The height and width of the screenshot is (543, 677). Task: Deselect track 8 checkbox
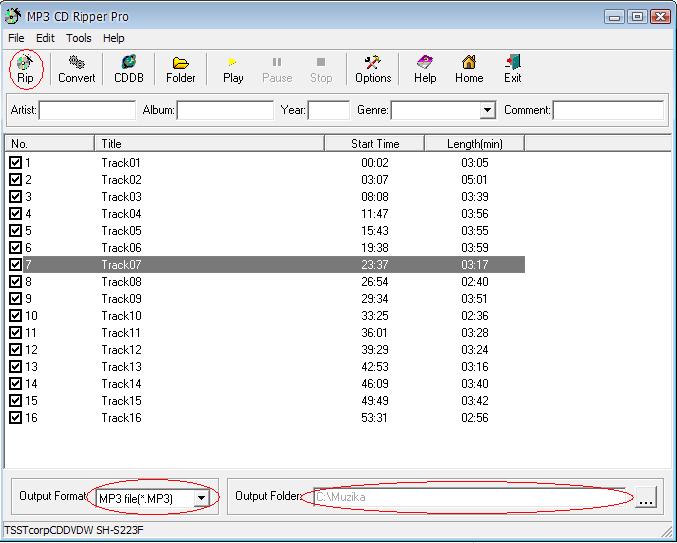[15, 282]
